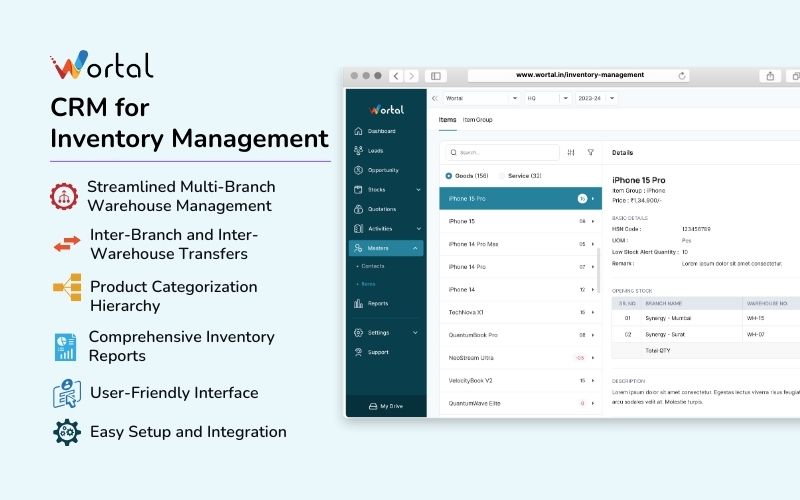Screen dimensions: 800x500
Task: Open the Quotations icon in sidebar
Action: coord(359,209)
